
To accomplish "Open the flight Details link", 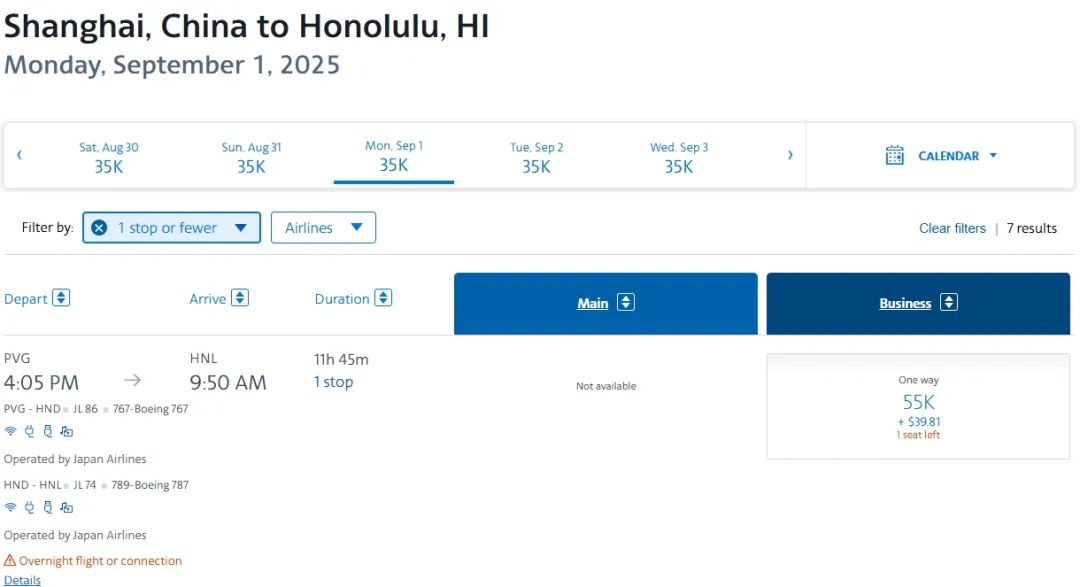I will pos(22,580).
